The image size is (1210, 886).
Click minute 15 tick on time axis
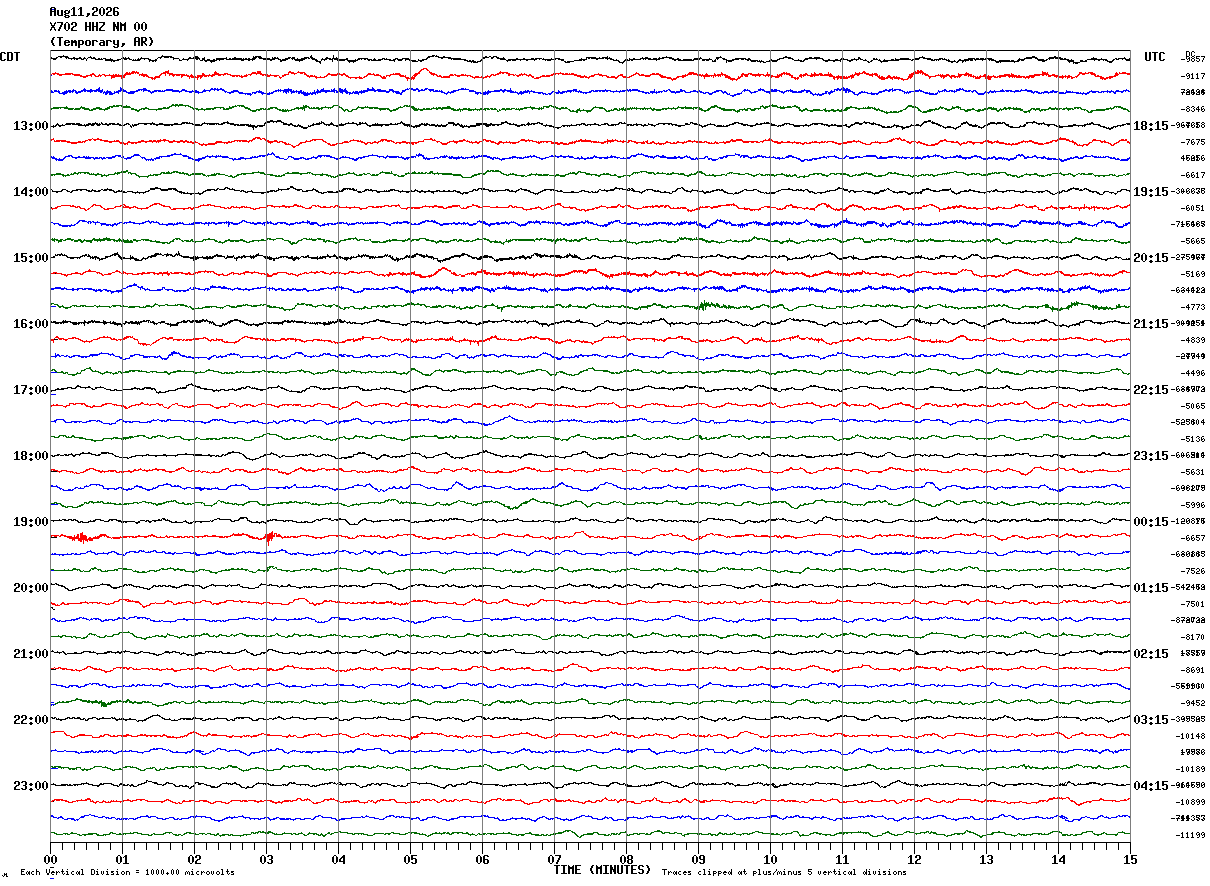click(1130, 859)
